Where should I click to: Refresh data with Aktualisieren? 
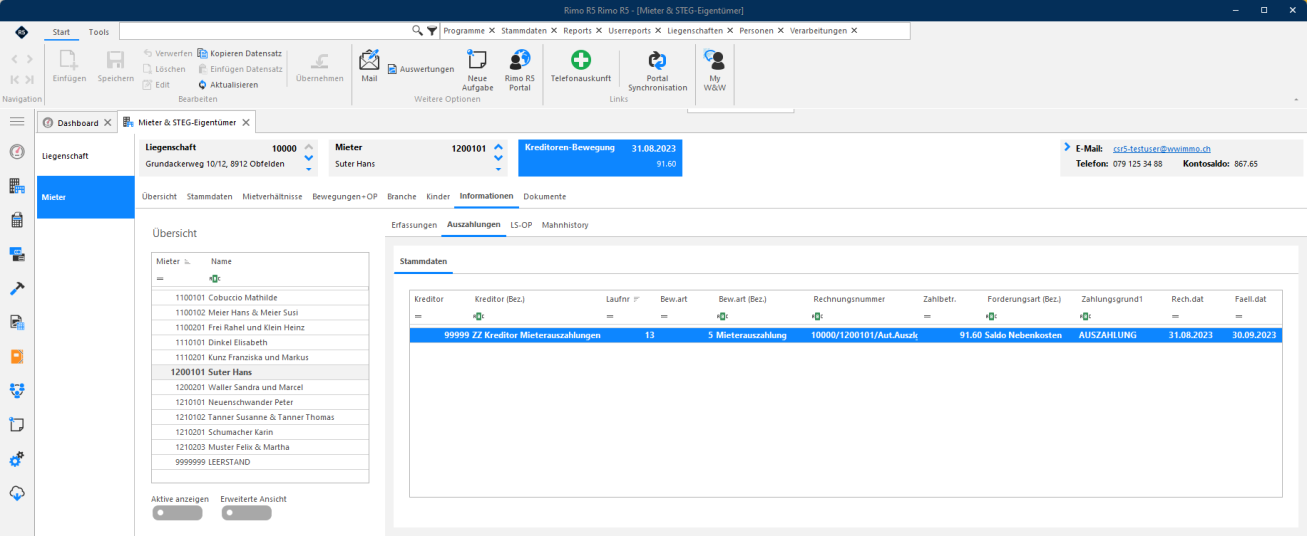click(228, 85)
